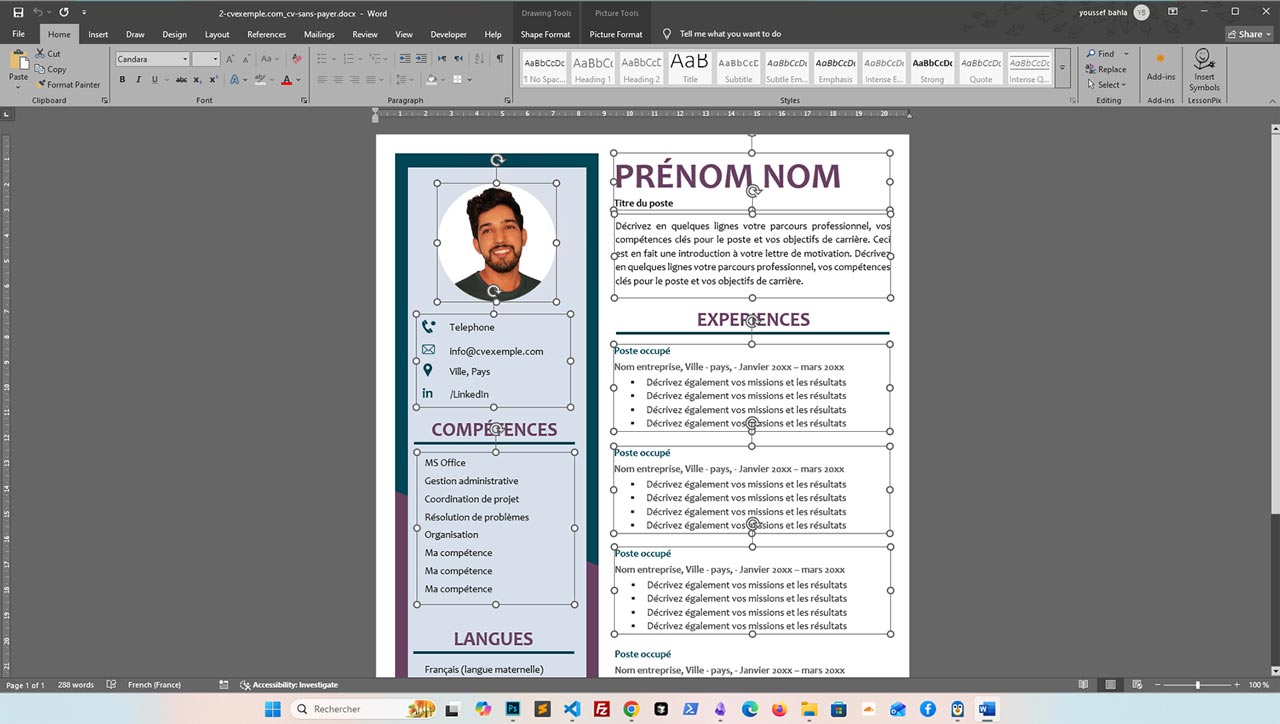Align text to the left
Viewport: 1280px width, 724px height.
coord(323,80)
